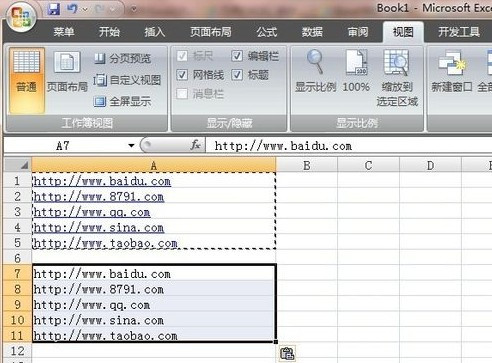The height and width of the screenshot is (363, 492).
Task: Select the 视图 View tab
Action: pos(403,32)
